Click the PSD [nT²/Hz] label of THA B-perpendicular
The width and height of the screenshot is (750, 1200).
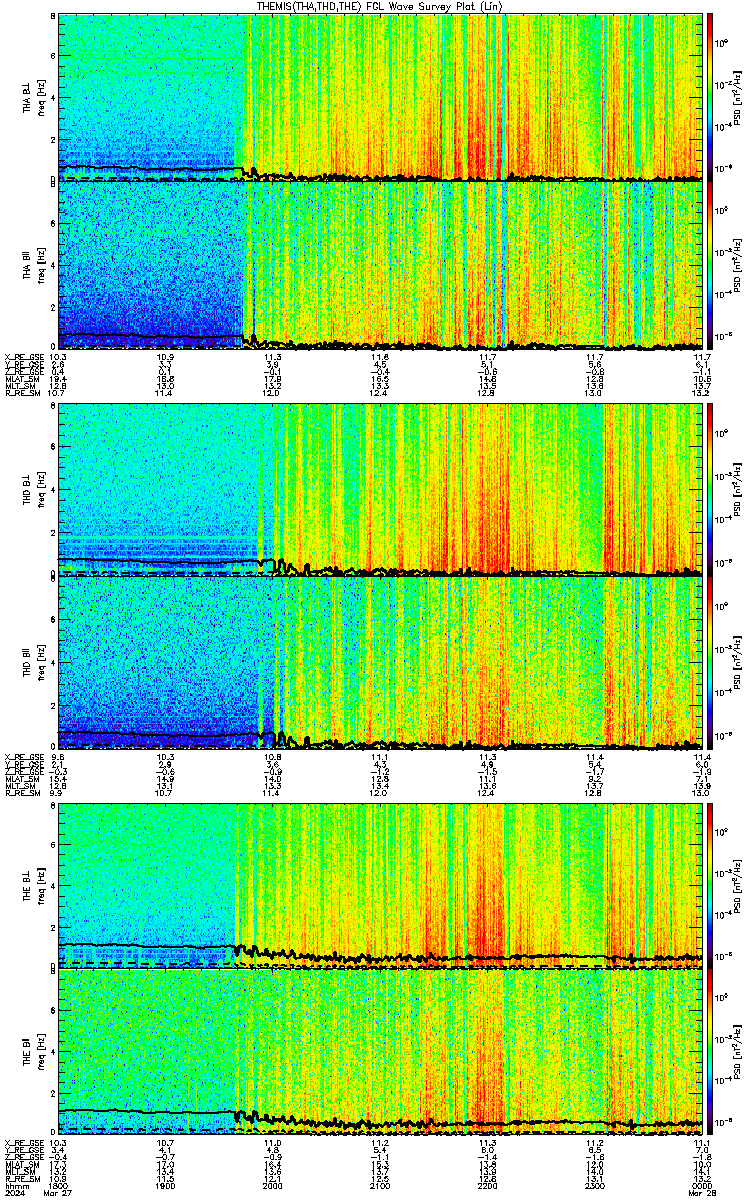pos(738,97)
